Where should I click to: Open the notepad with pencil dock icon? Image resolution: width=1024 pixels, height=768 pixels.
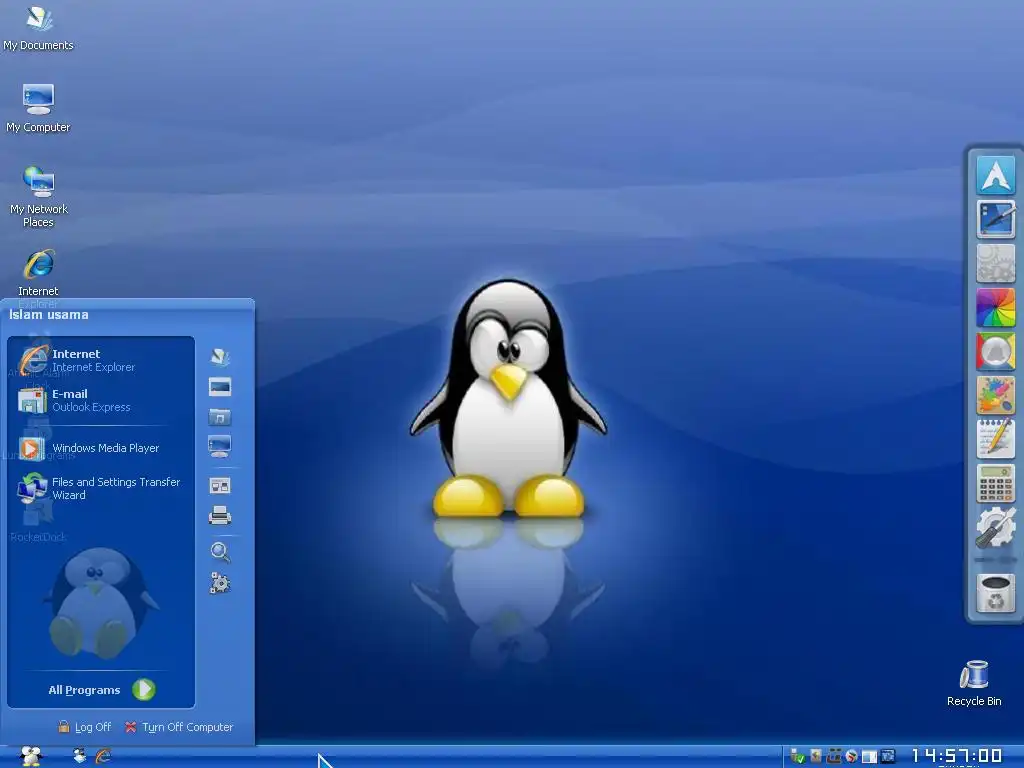[995, 439]
